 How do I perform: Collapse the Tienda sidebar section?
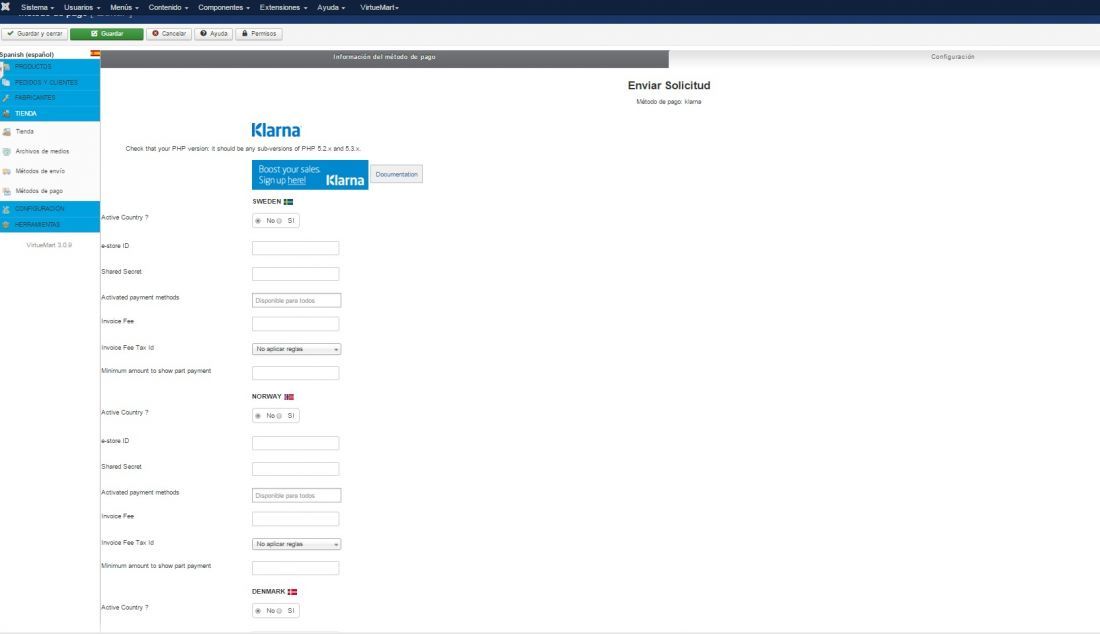(50, 113)
